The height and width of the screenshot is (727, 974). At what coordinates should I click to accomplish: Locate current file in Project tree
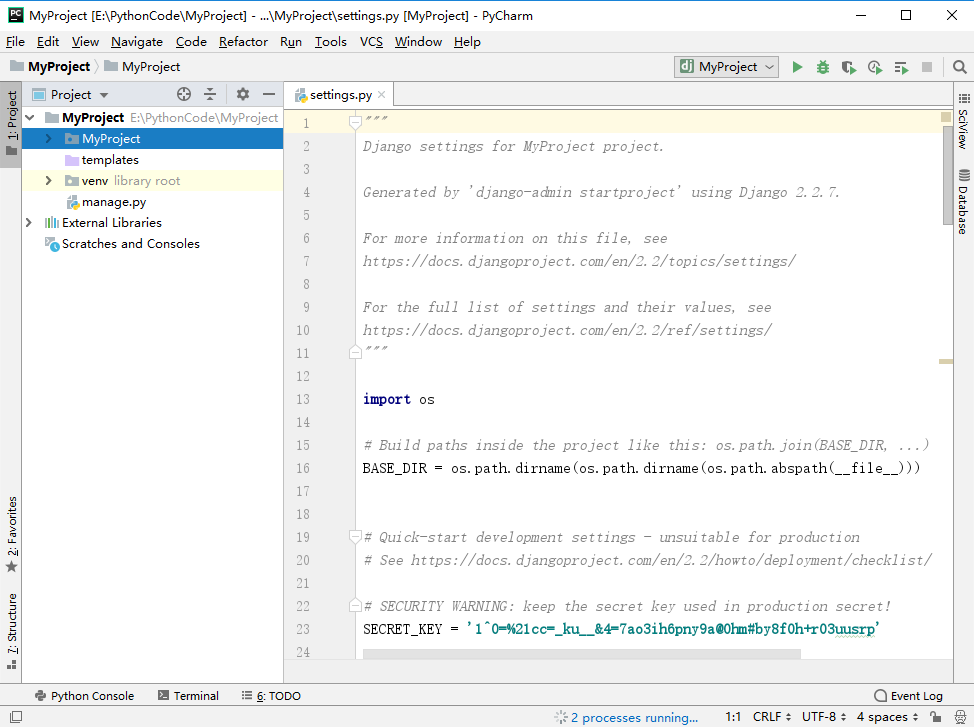pyautogui.click(x=184, y=94)
